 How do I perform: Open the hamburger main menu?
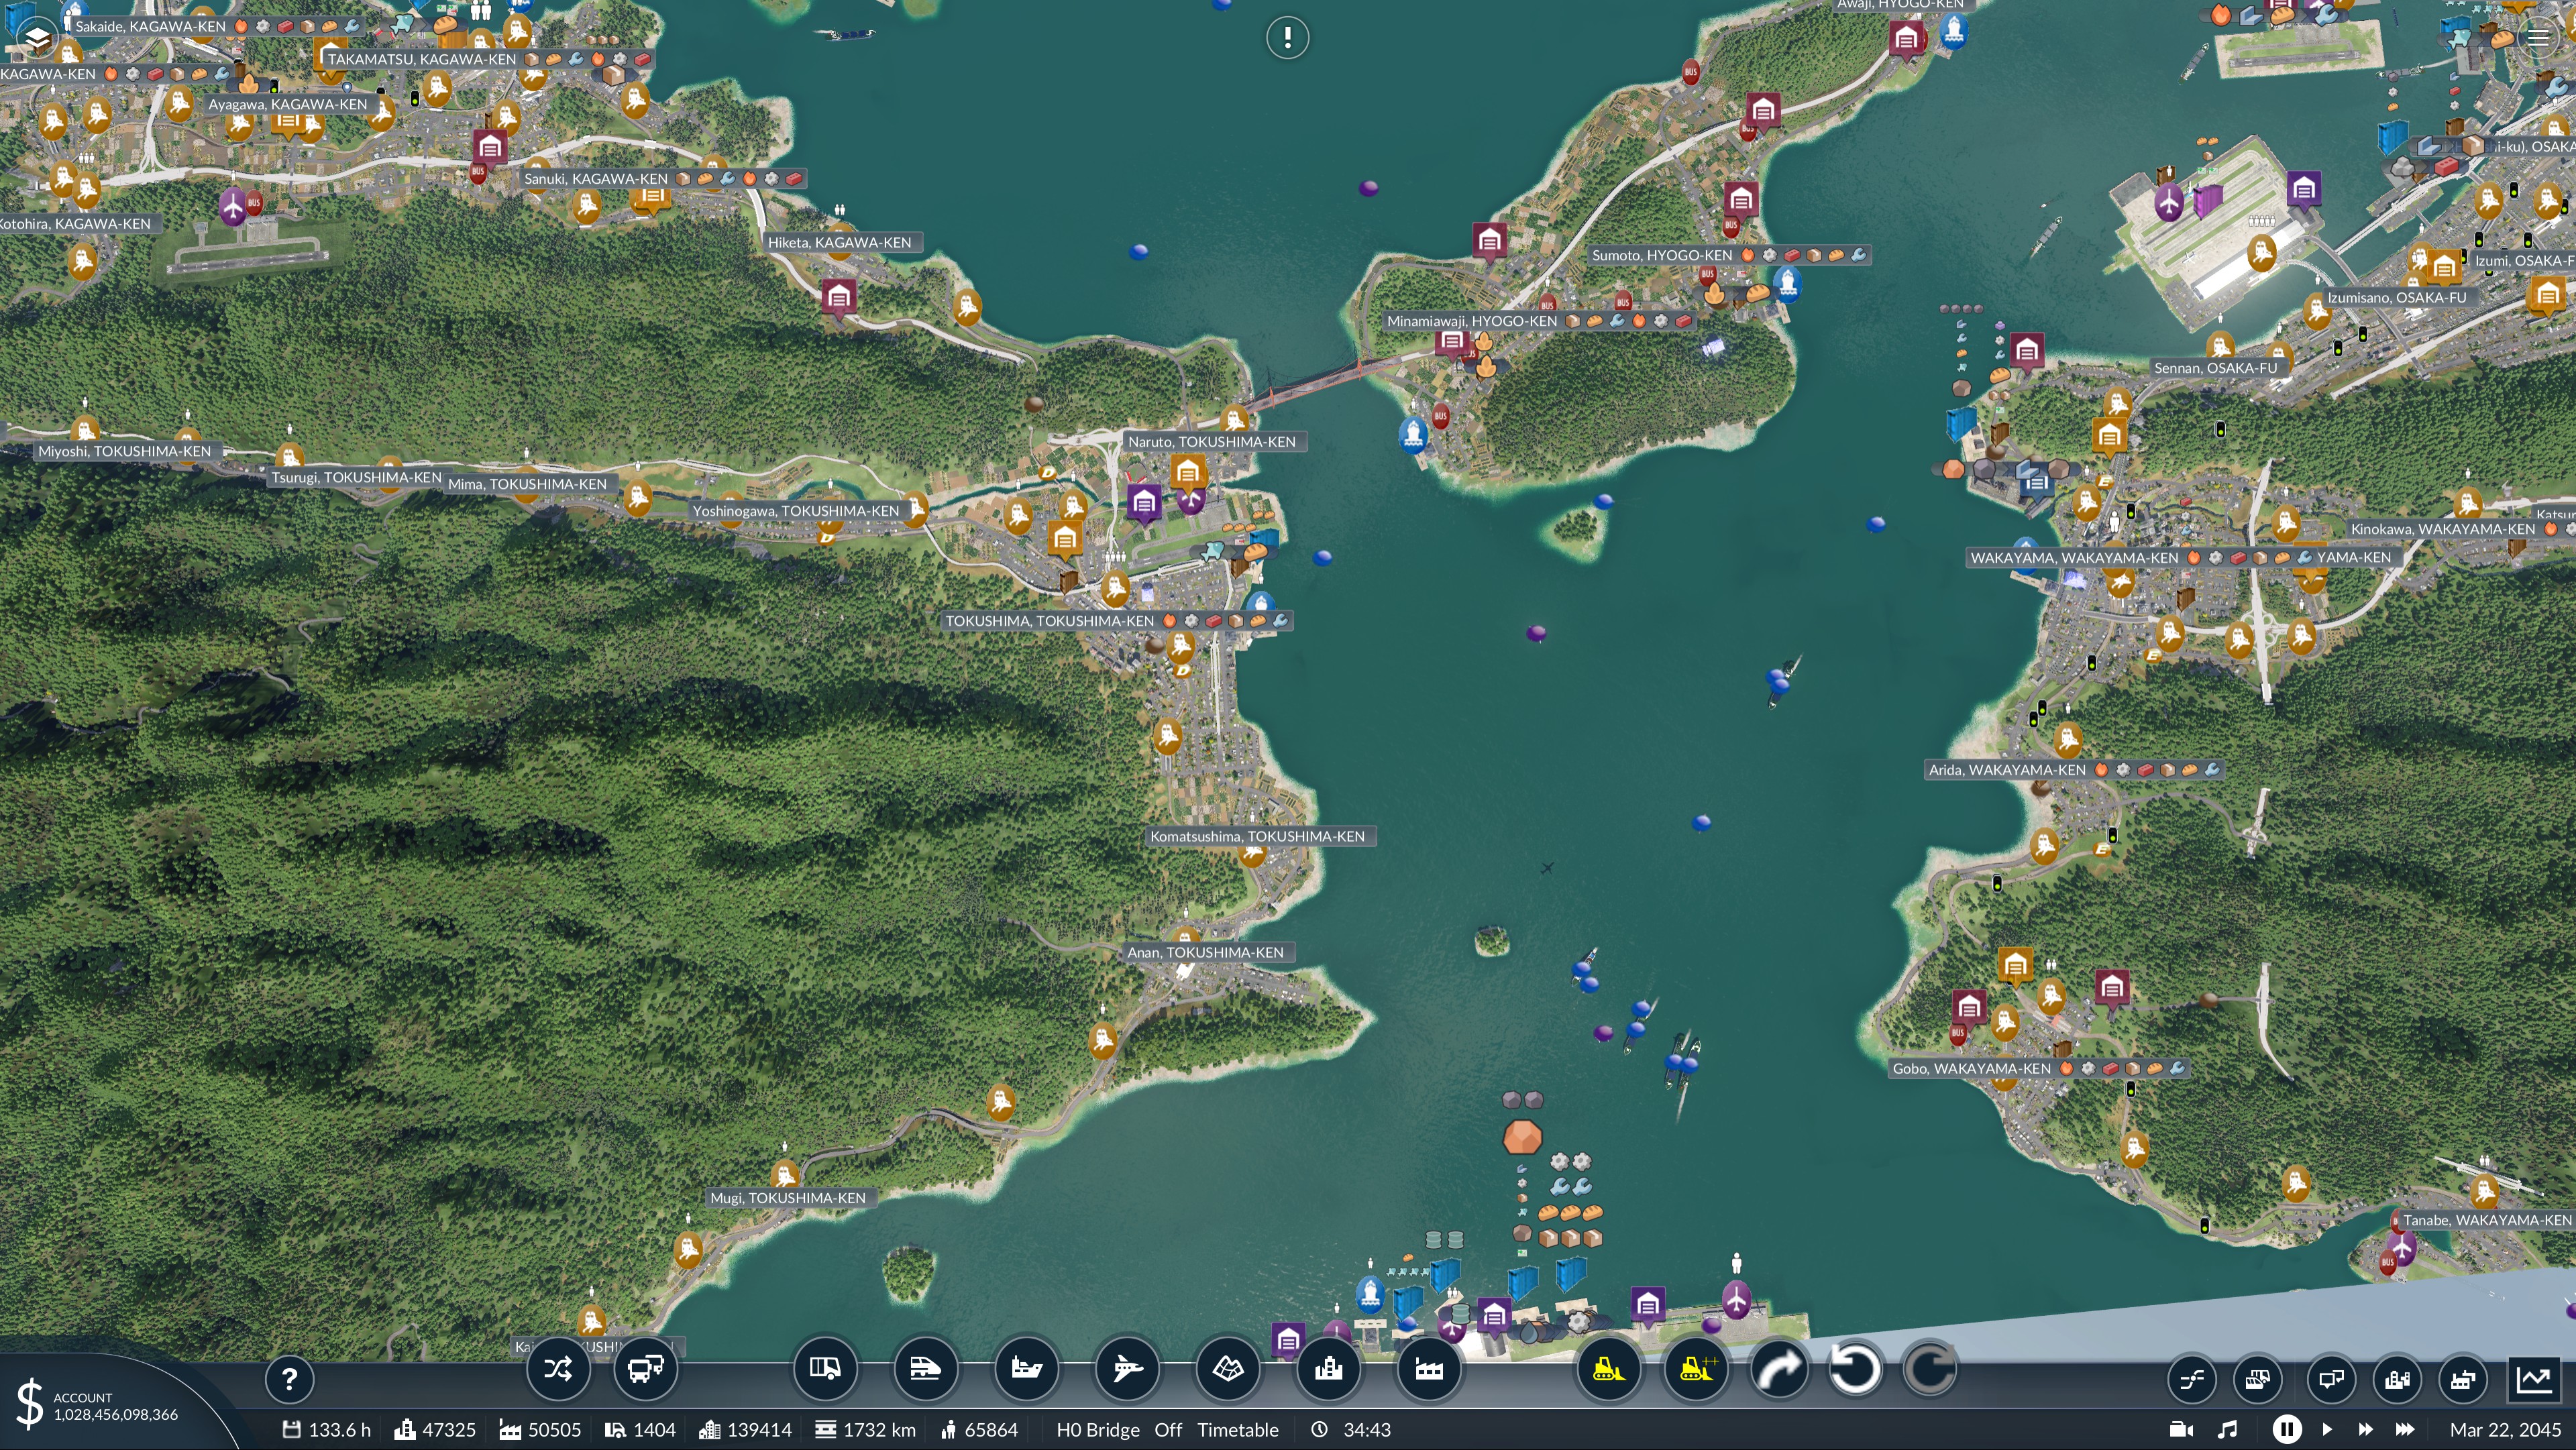click(x=2538, y=38)
